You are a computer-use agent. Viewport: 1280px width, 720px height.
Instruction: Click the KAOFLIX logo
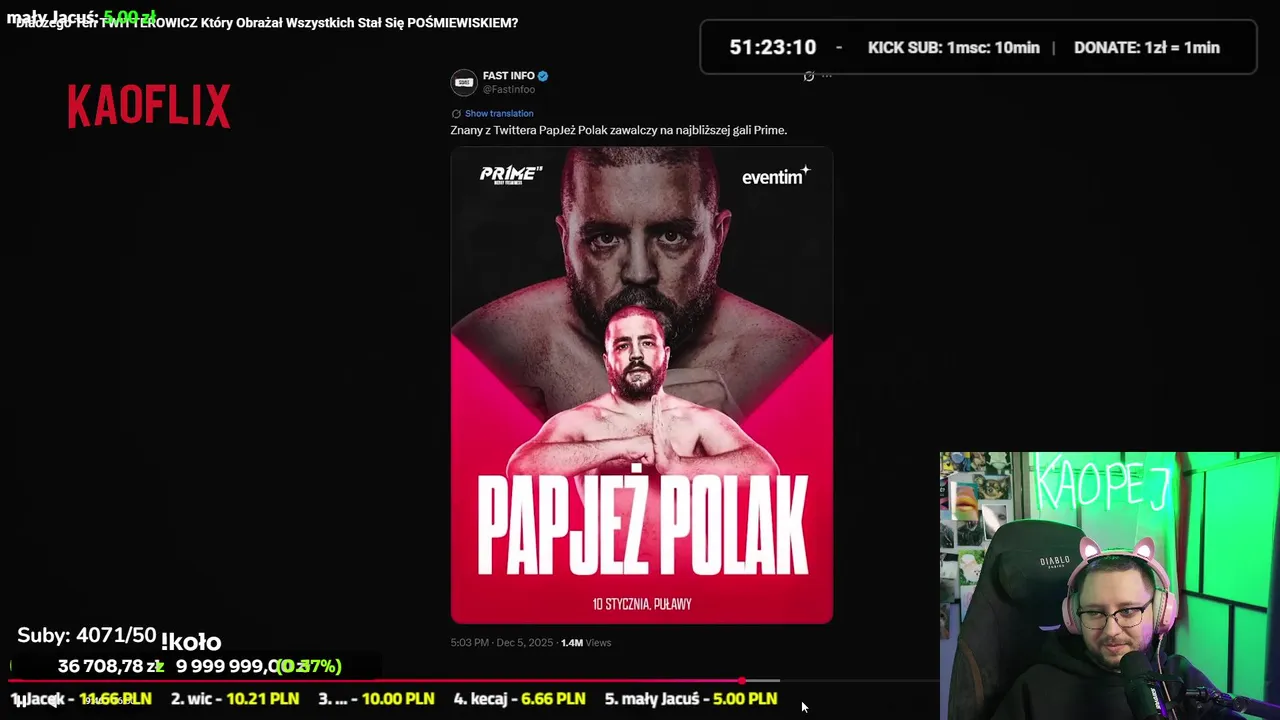point(149,106)
